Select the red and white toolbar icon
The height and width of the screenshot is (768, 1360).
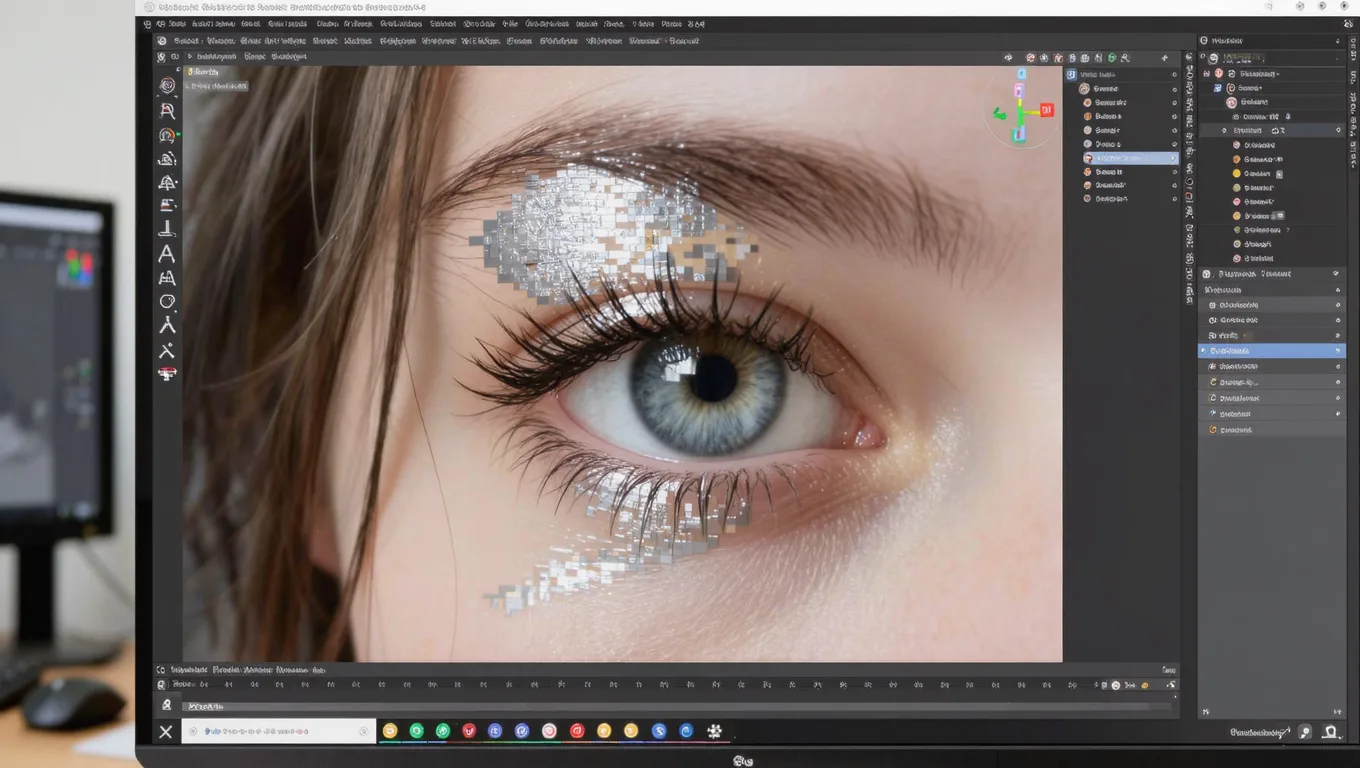point(167,374)
